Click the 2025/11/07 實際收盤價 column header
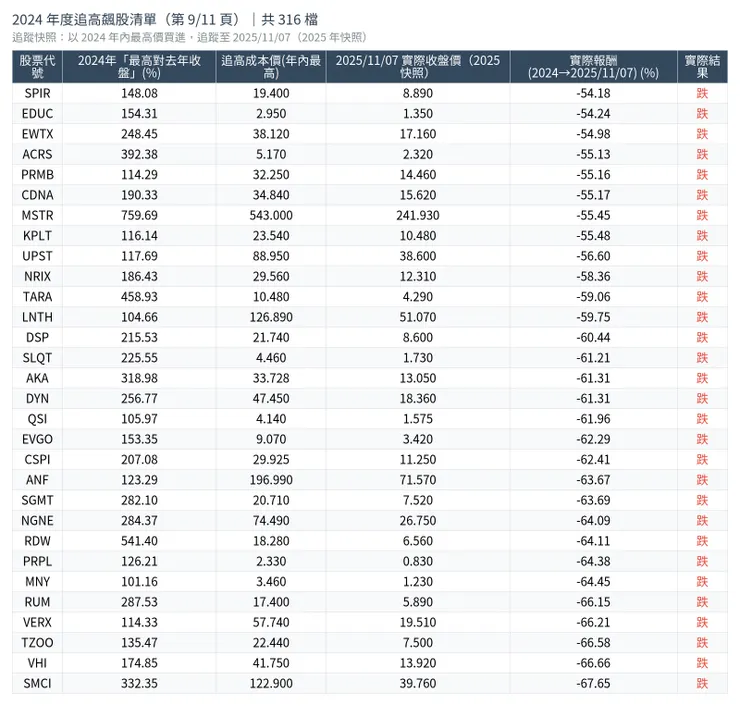 (x=418, y=67)
